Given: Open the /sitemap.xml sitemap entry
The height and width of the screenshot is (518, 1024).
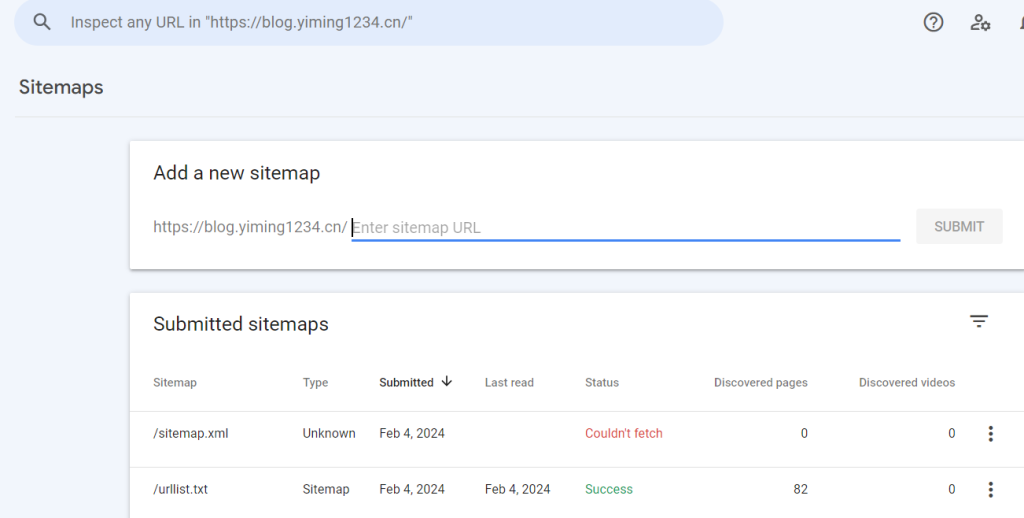Looking at the screenshot, I should click(x=191, y=434).
